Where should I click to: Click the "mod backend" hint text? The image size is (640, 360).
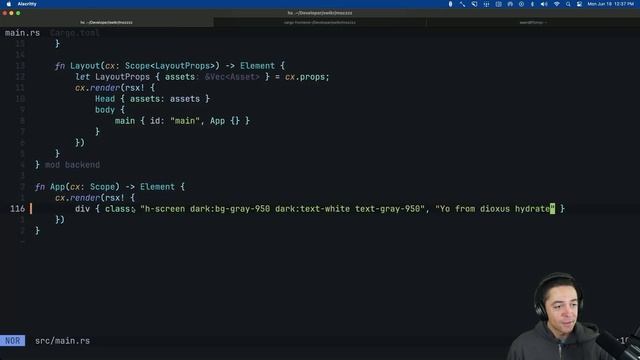72,165
